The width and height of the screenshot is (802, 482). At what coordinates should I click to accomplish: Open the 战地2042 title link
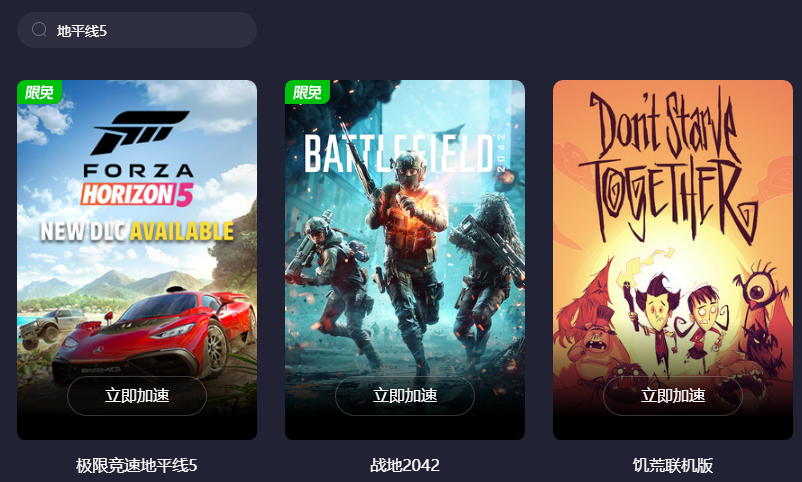click(405, 465)
